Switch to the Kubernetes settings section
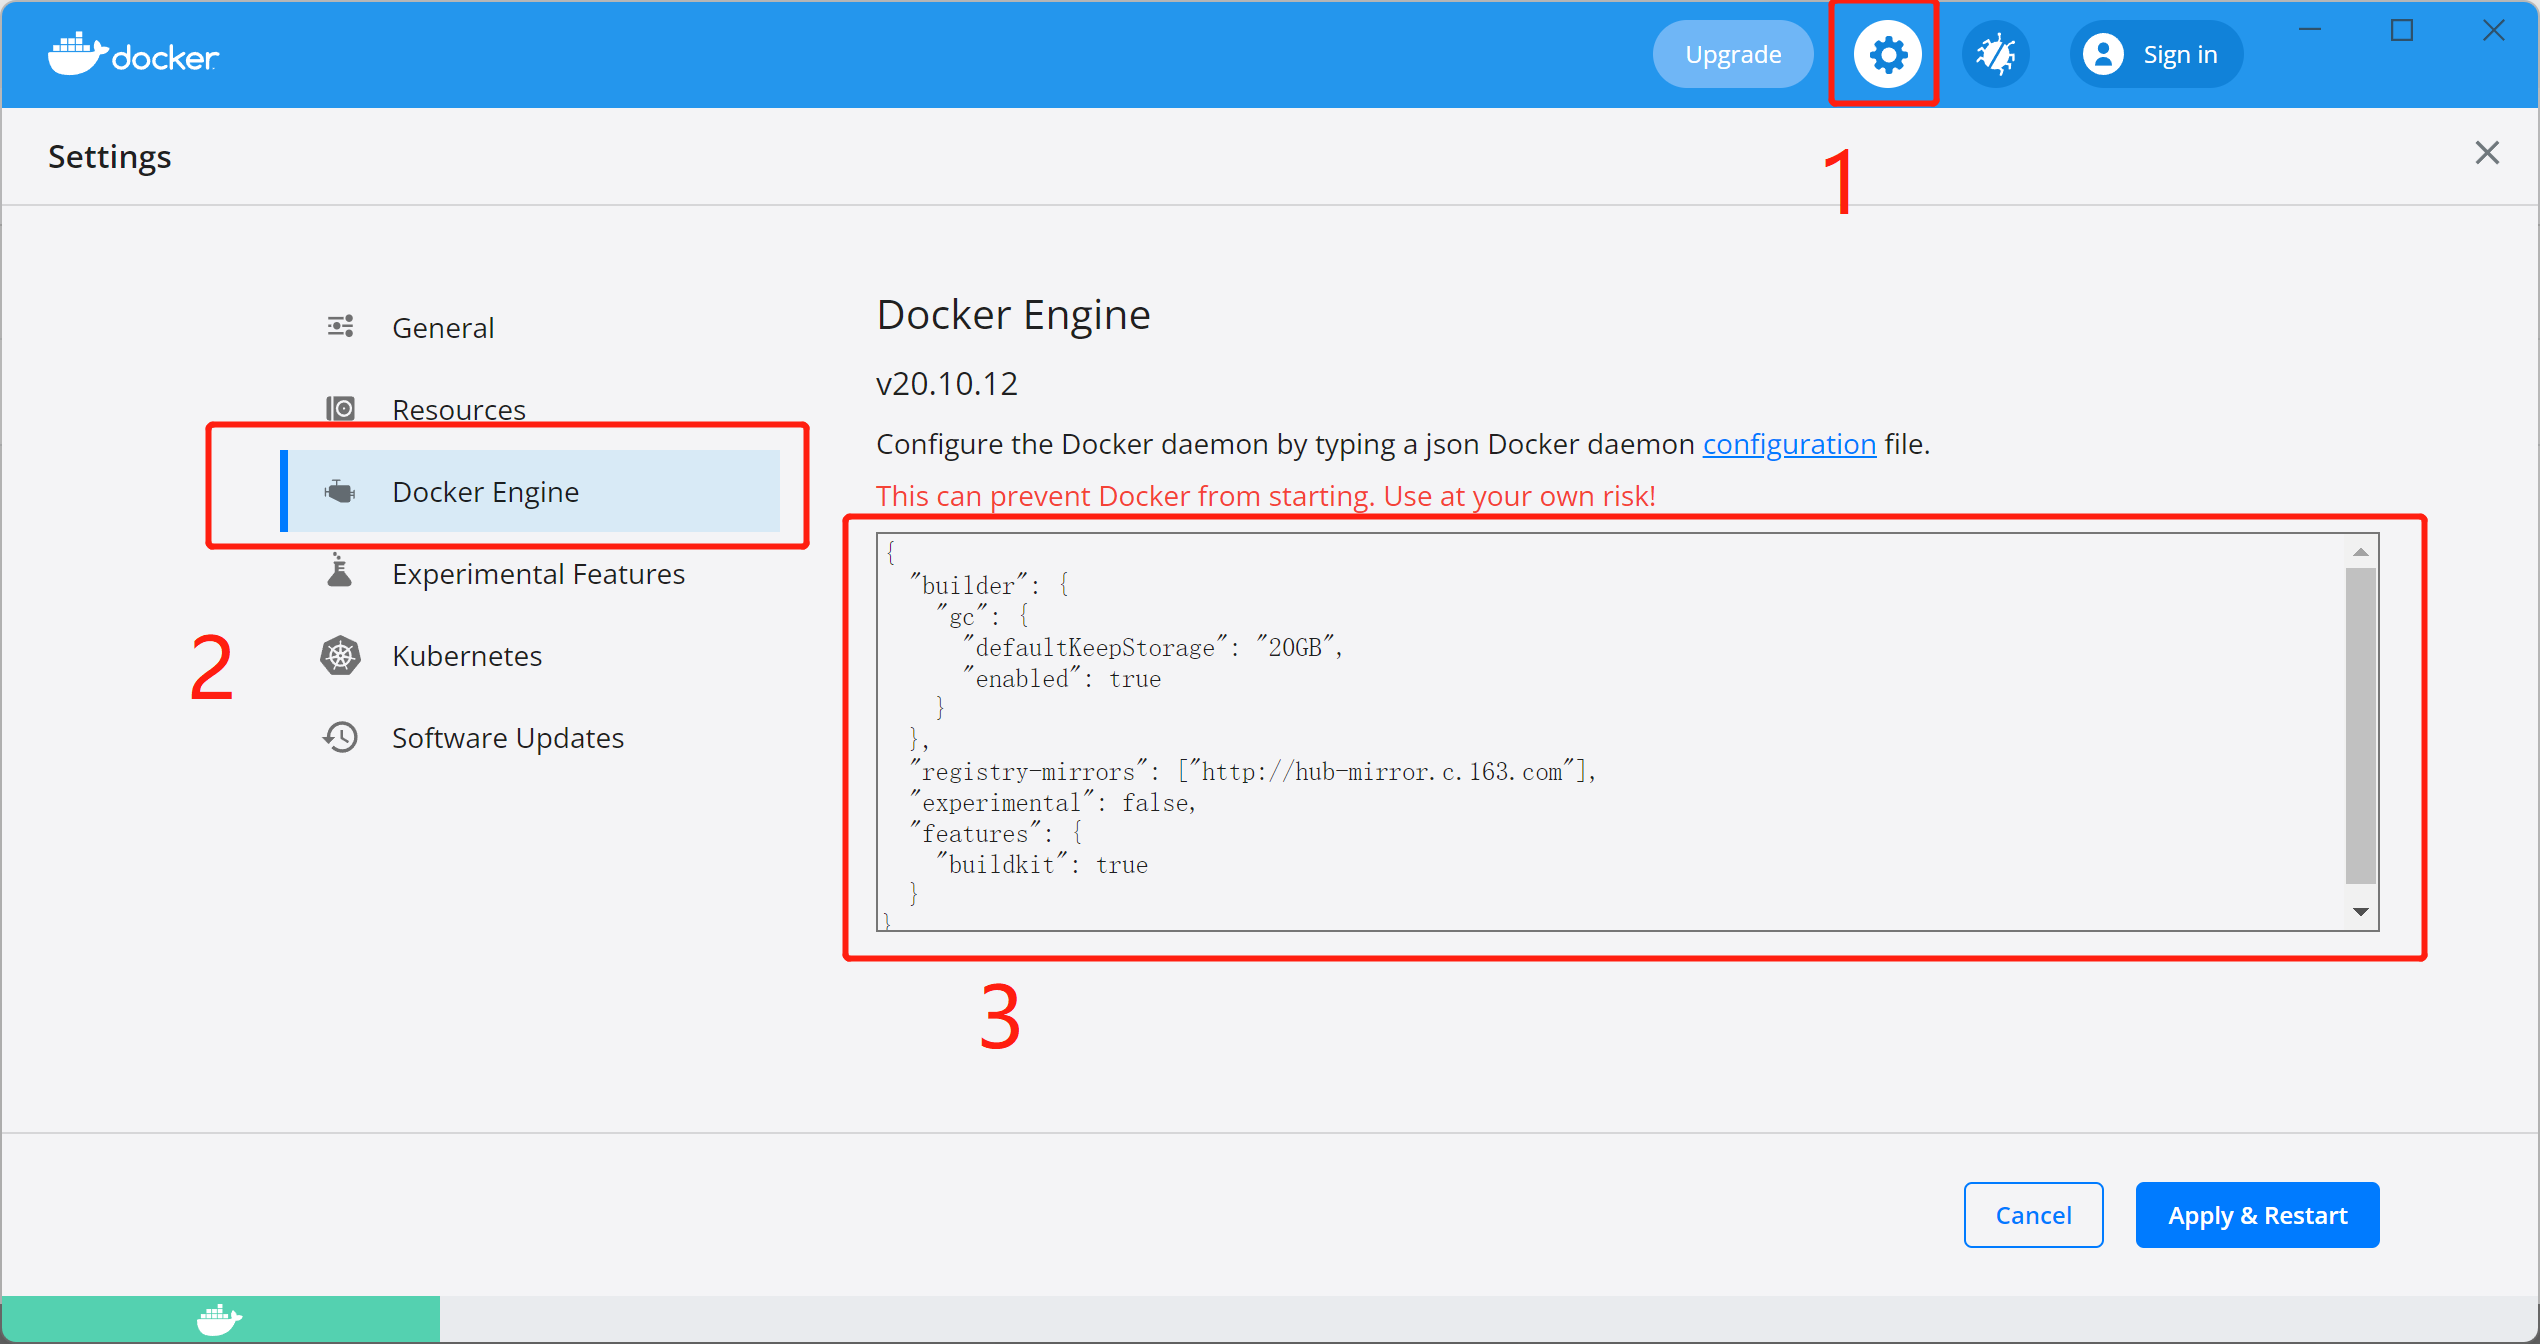Viewport: 2540px width, 1344px height. tap(466, 656)
